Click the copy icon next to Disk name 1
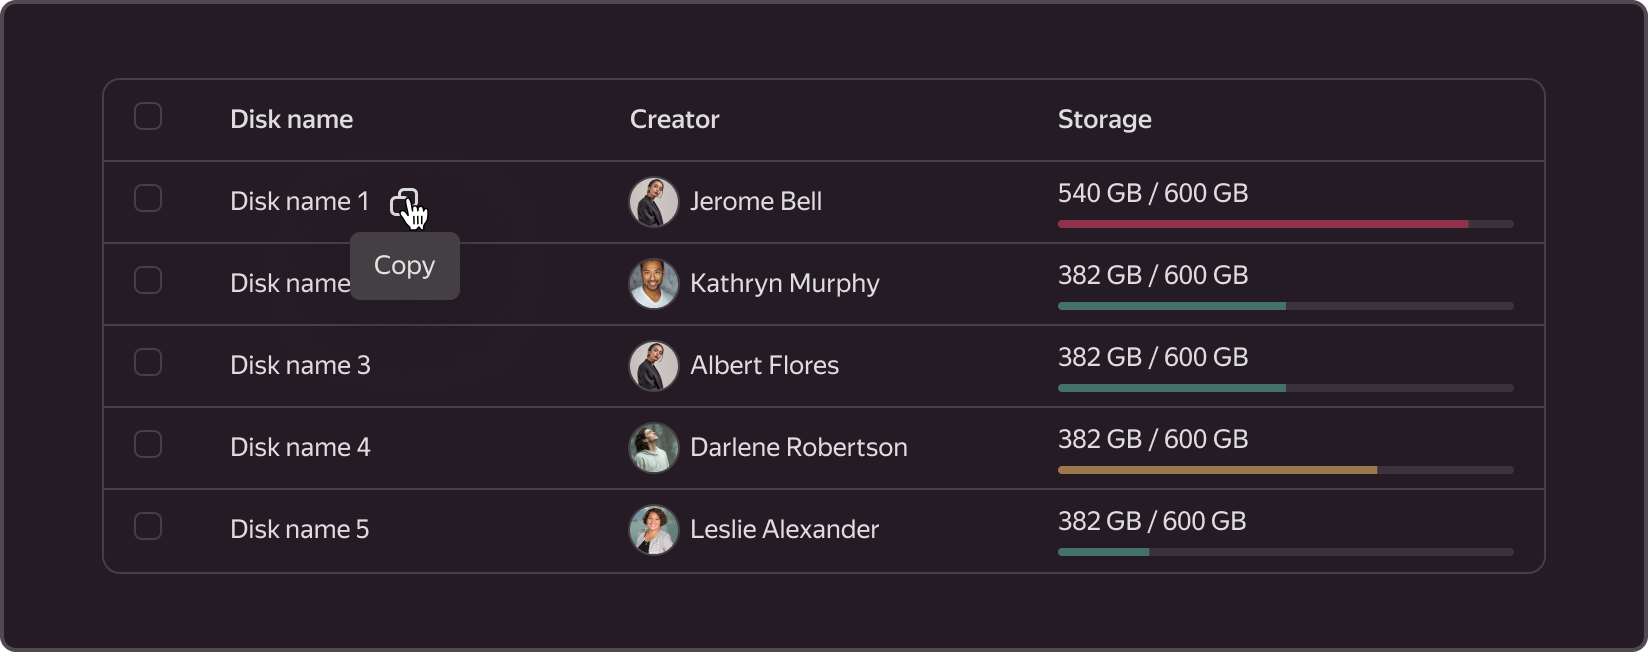Viewport: 1648px width, 652px height. click(x=405, y=203)
